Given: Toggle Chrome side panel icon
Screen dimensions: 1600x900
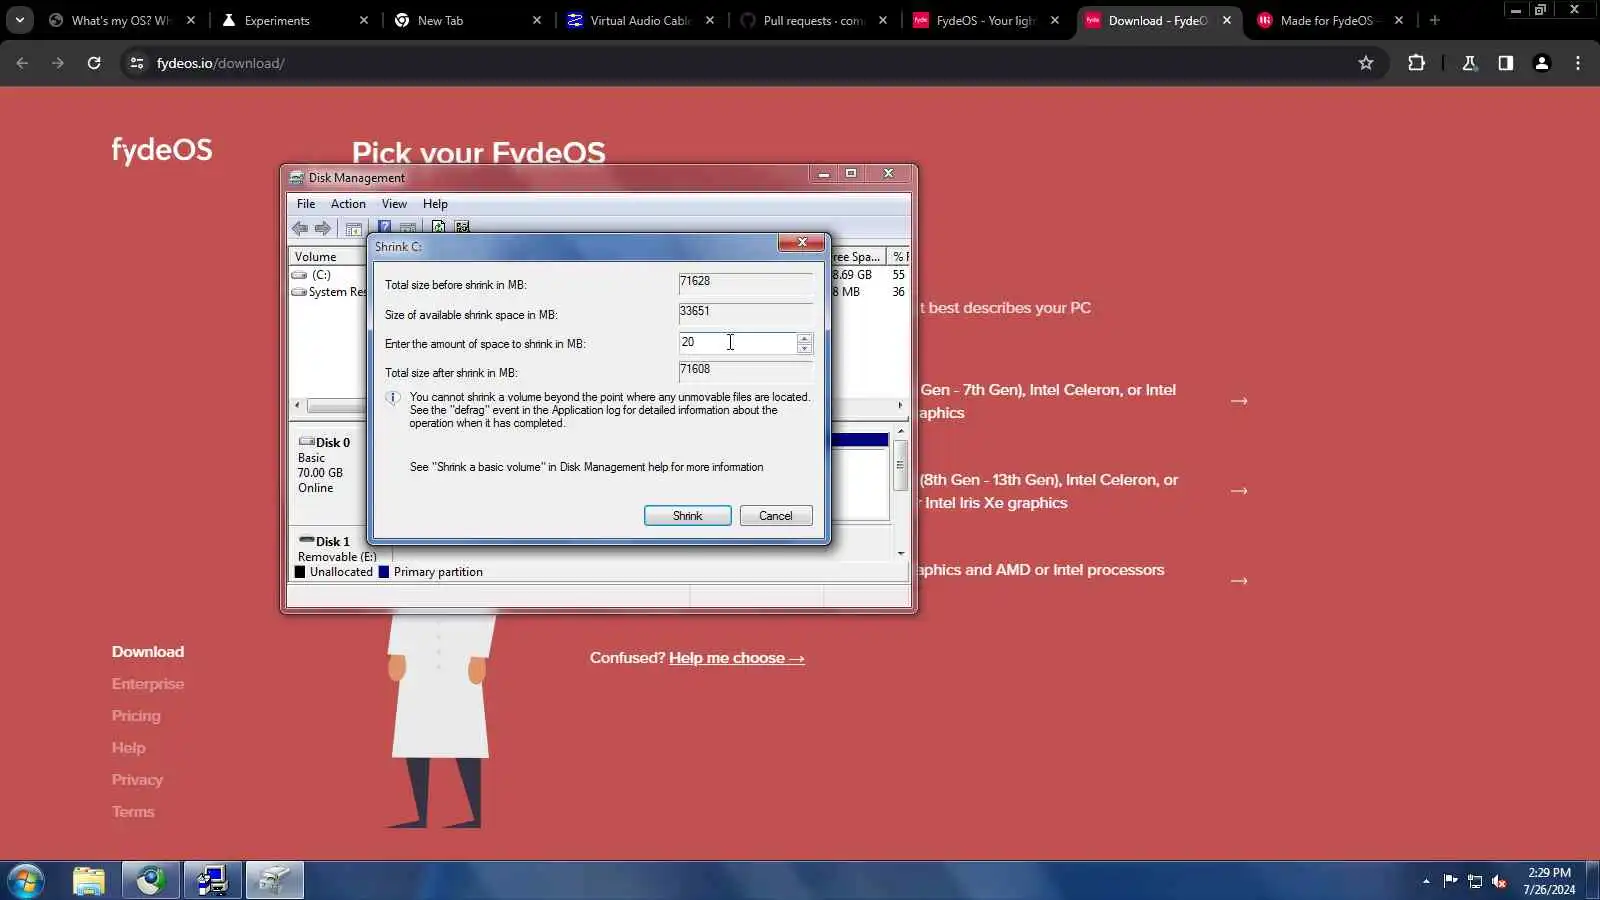Looking at the screenshot, I should (1505, 63).
